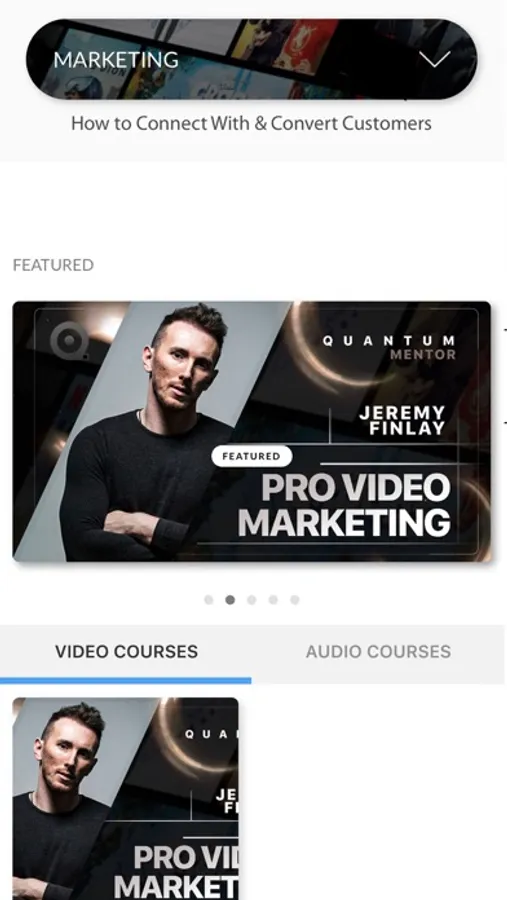Go to the first carousel page dot
This screenshot has width=507, height=900.
(208, 600)
